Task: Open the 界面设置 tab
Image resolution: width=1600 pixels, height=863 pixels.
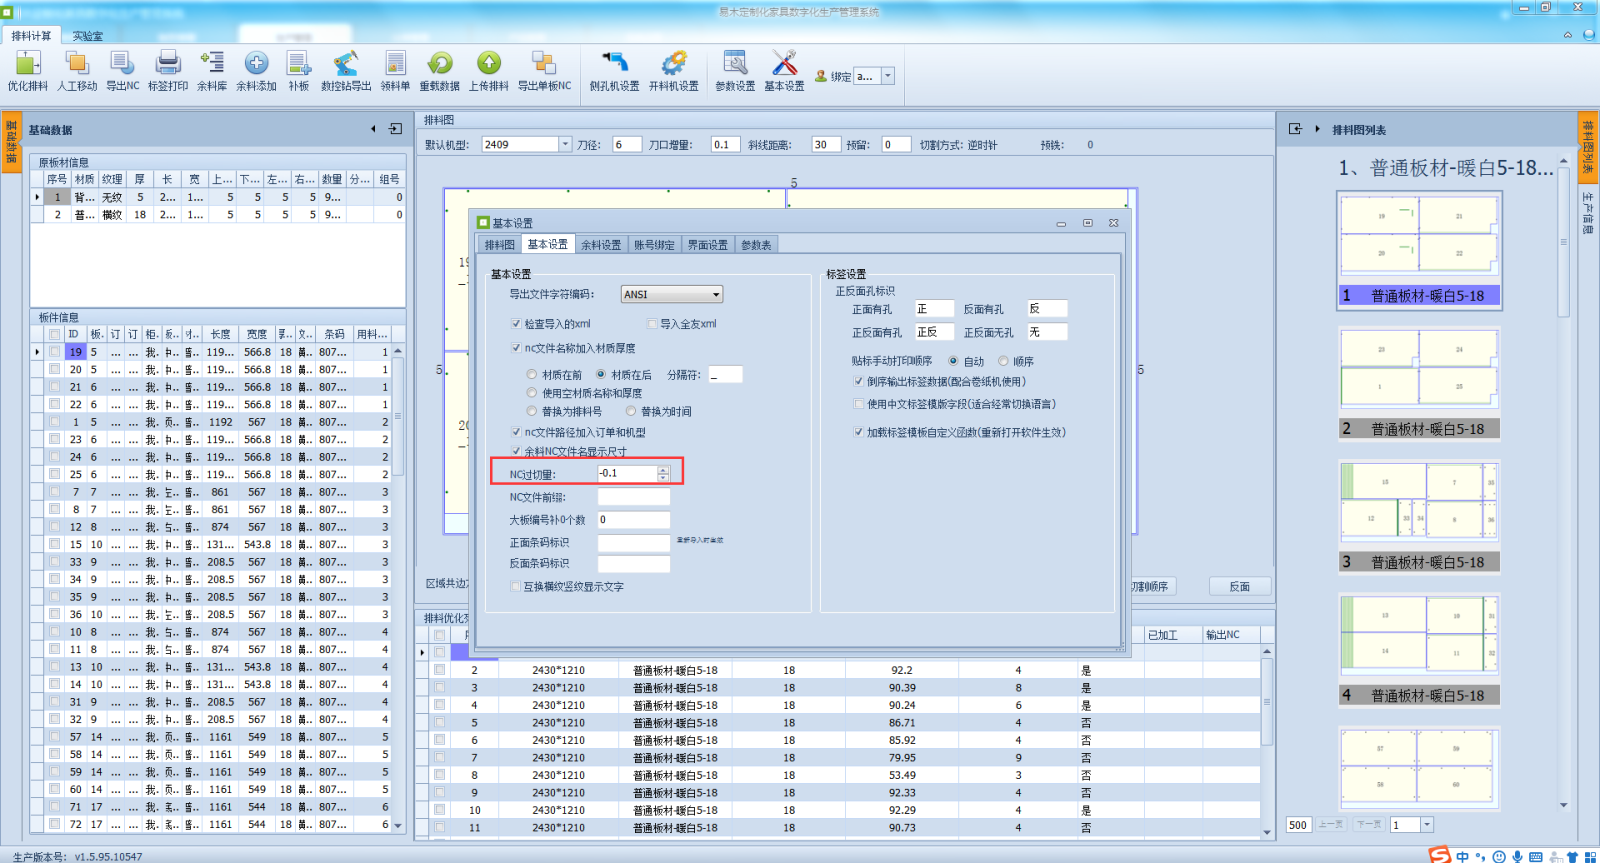Action: pyautogui.click(x=707, y=245)
